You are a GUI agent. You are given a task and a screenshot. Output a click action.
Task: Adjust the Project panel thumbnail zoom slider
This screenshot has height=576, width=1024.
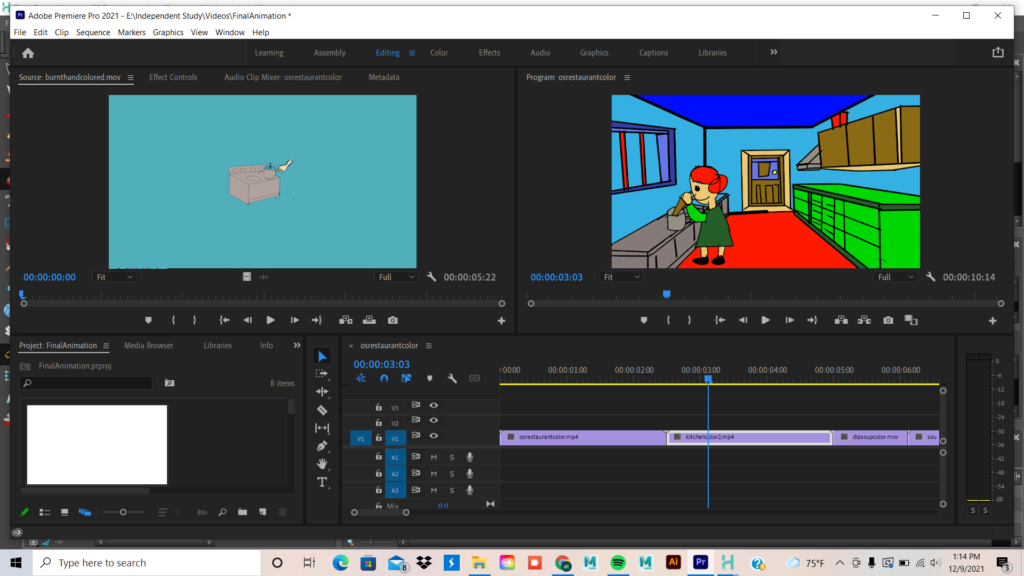(124, 512)
